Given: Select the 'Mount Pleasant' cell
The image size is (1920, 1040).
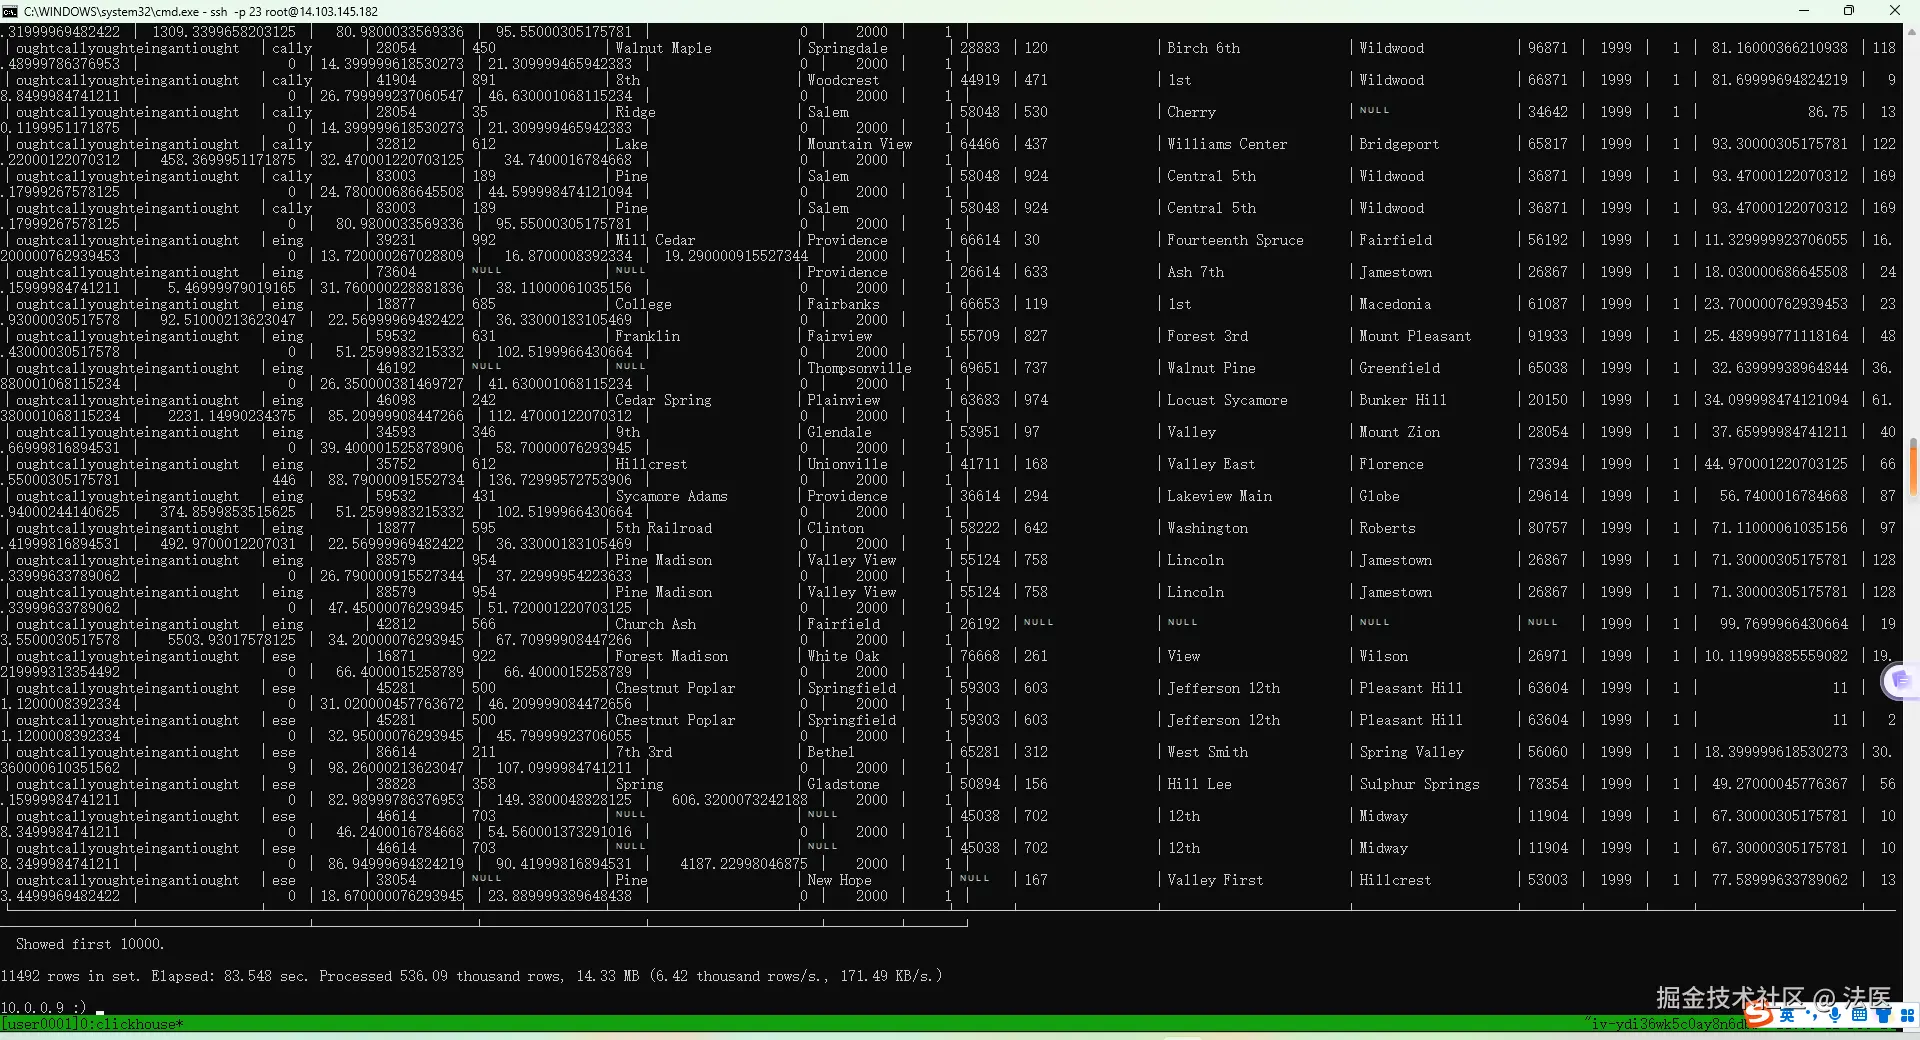Looking at the screenshot, I should pos(1415,336).
